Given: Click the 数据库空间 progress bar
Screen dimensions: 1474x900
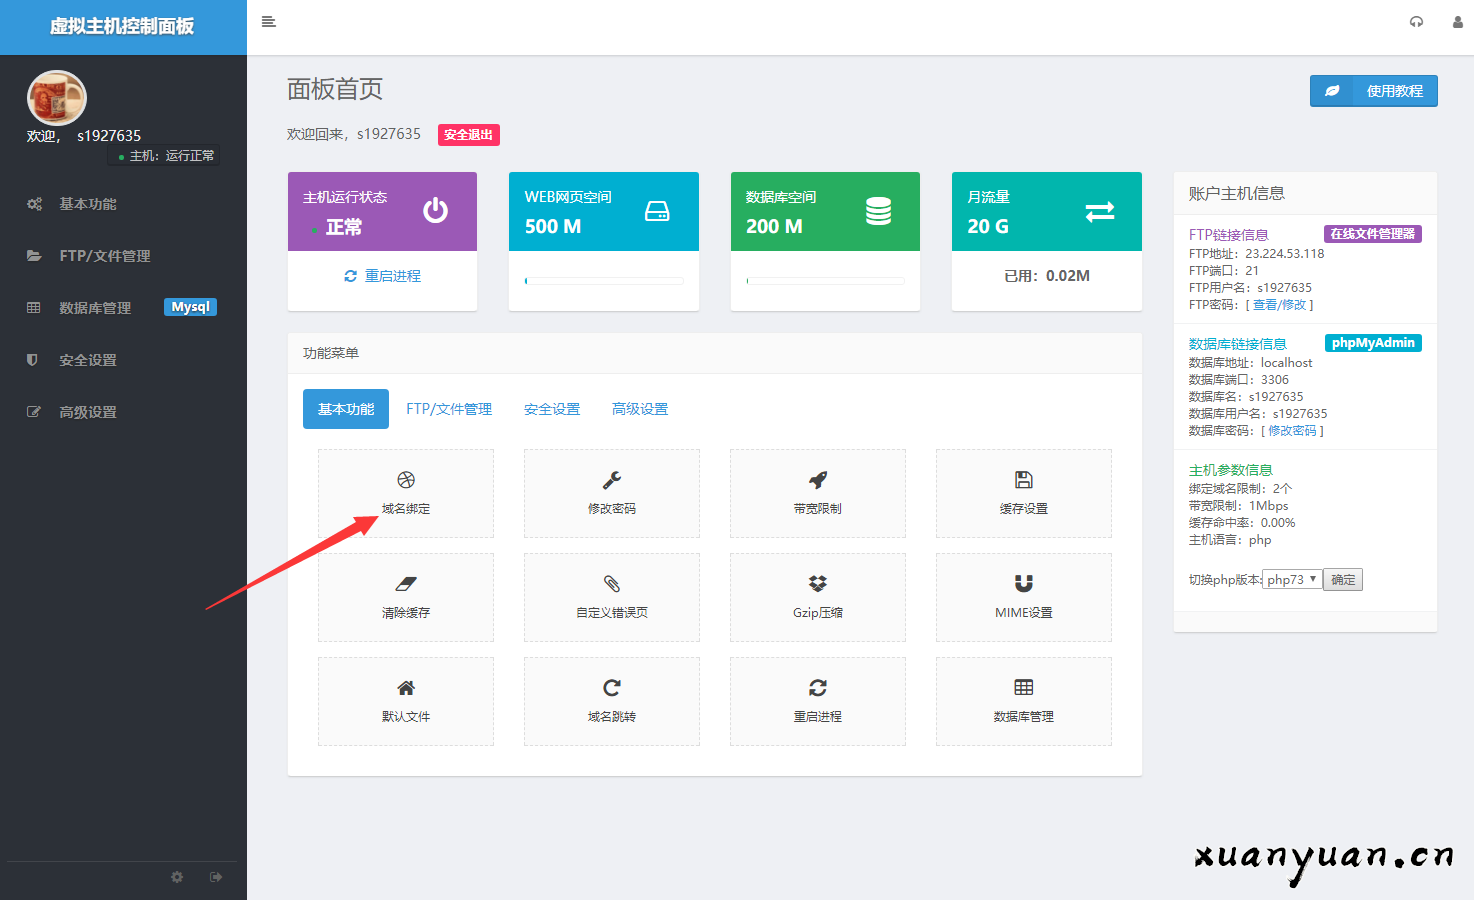Looking at the screenshot, I should [825, 281].
